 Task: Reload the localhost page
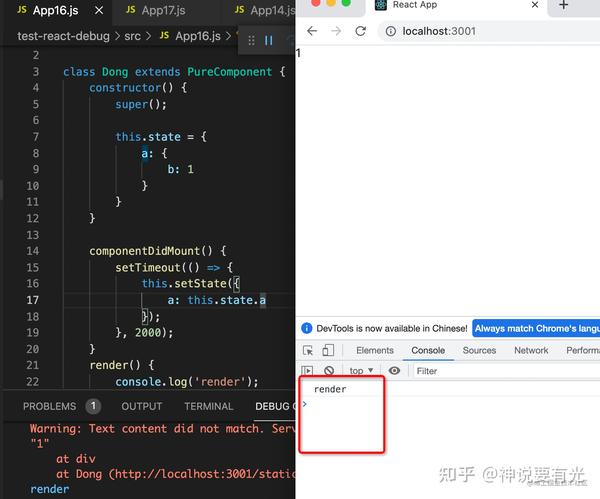pyautogui.click(x=360, y=31)
